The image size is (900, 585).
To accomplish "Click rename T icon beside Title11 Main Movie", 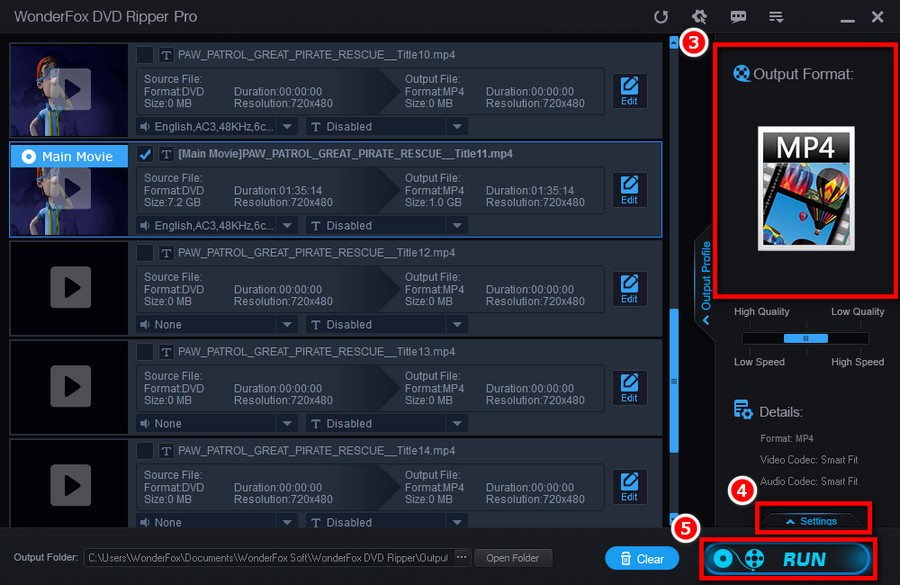I will [x=166, y=154].
